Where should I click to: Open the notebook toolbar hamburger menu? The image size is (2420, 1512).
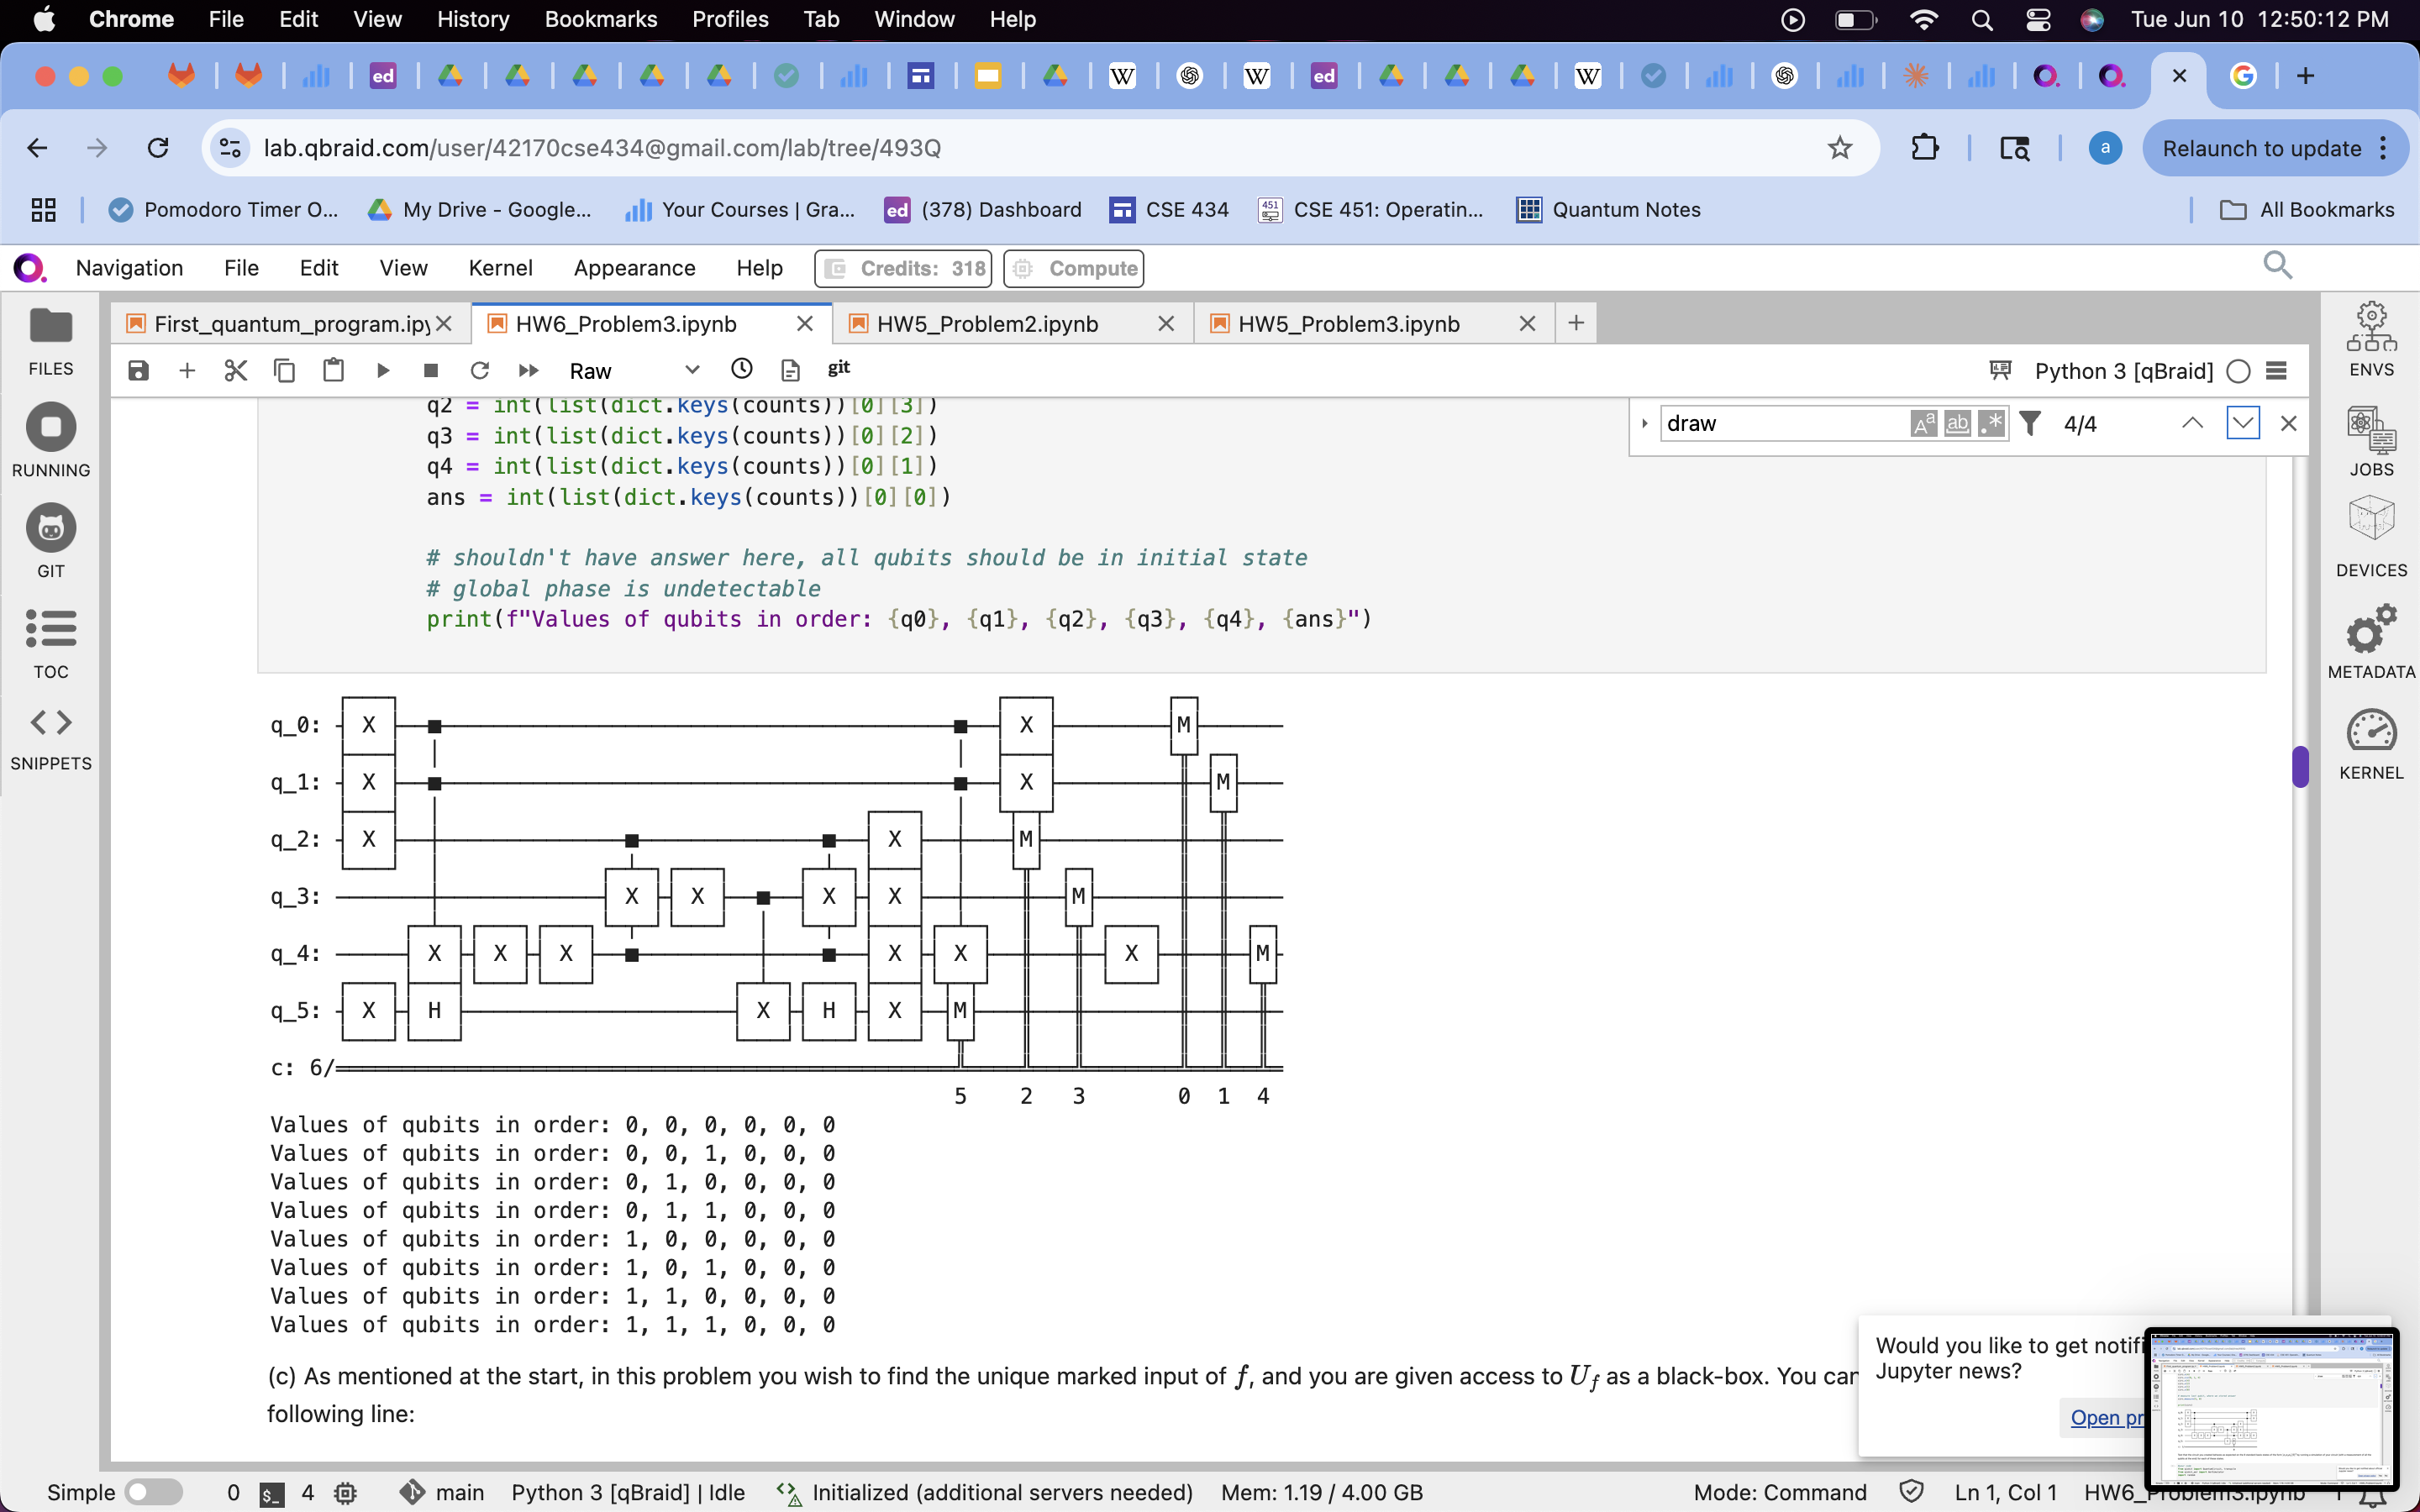click(2277, 371)
